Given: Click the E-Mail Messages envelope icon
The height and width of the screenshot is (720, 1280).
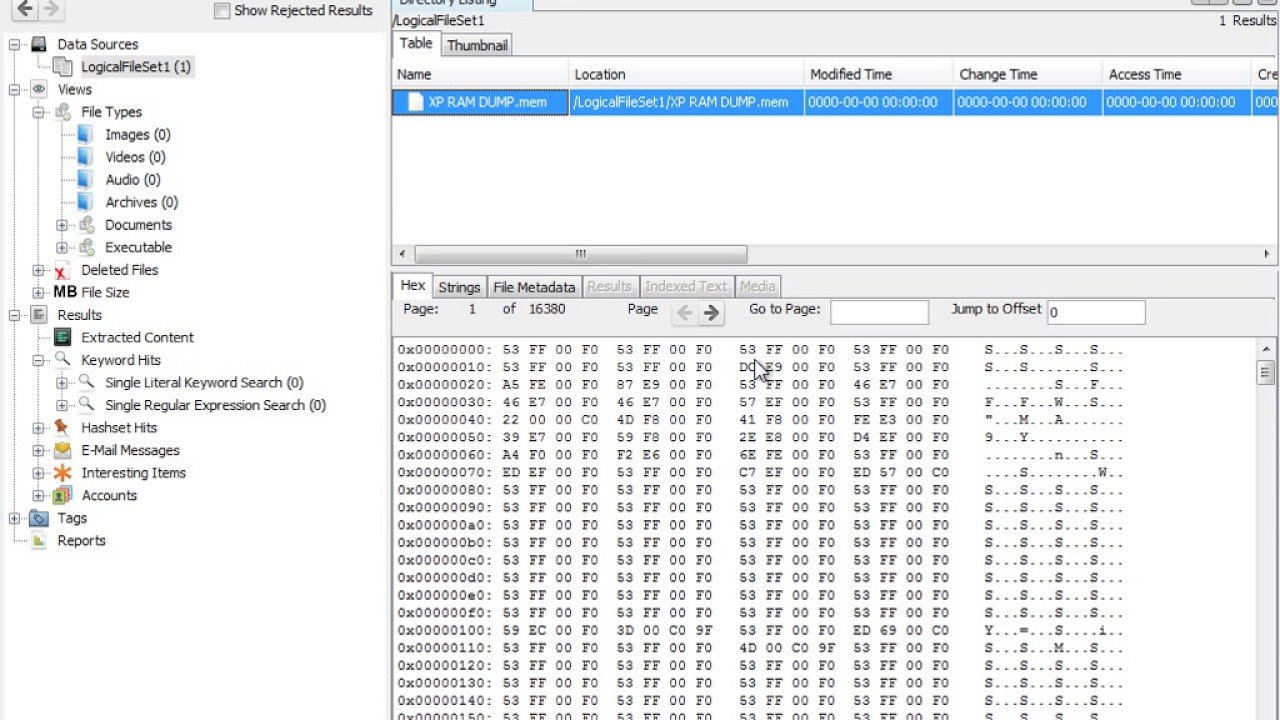Looking at the screenshot, I should click(62, 450).
